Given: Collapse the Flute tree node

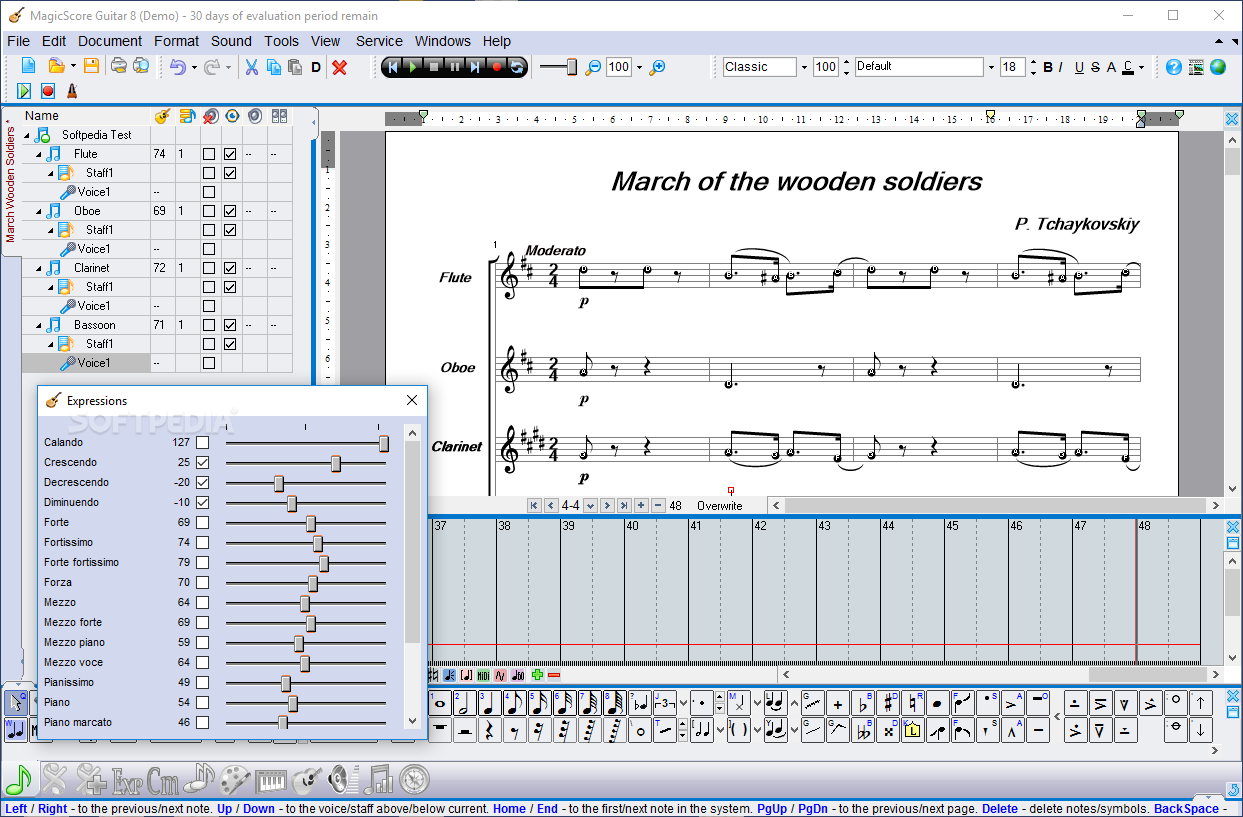Looking at the screenshot, I should [39, 155].
